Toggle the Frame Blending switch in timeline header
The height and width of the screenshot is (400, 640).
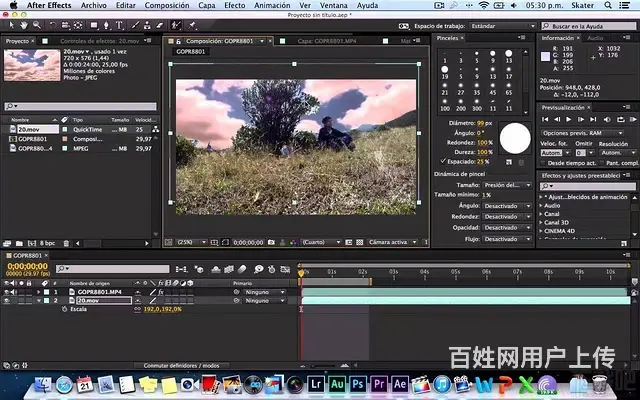(229, 269)
